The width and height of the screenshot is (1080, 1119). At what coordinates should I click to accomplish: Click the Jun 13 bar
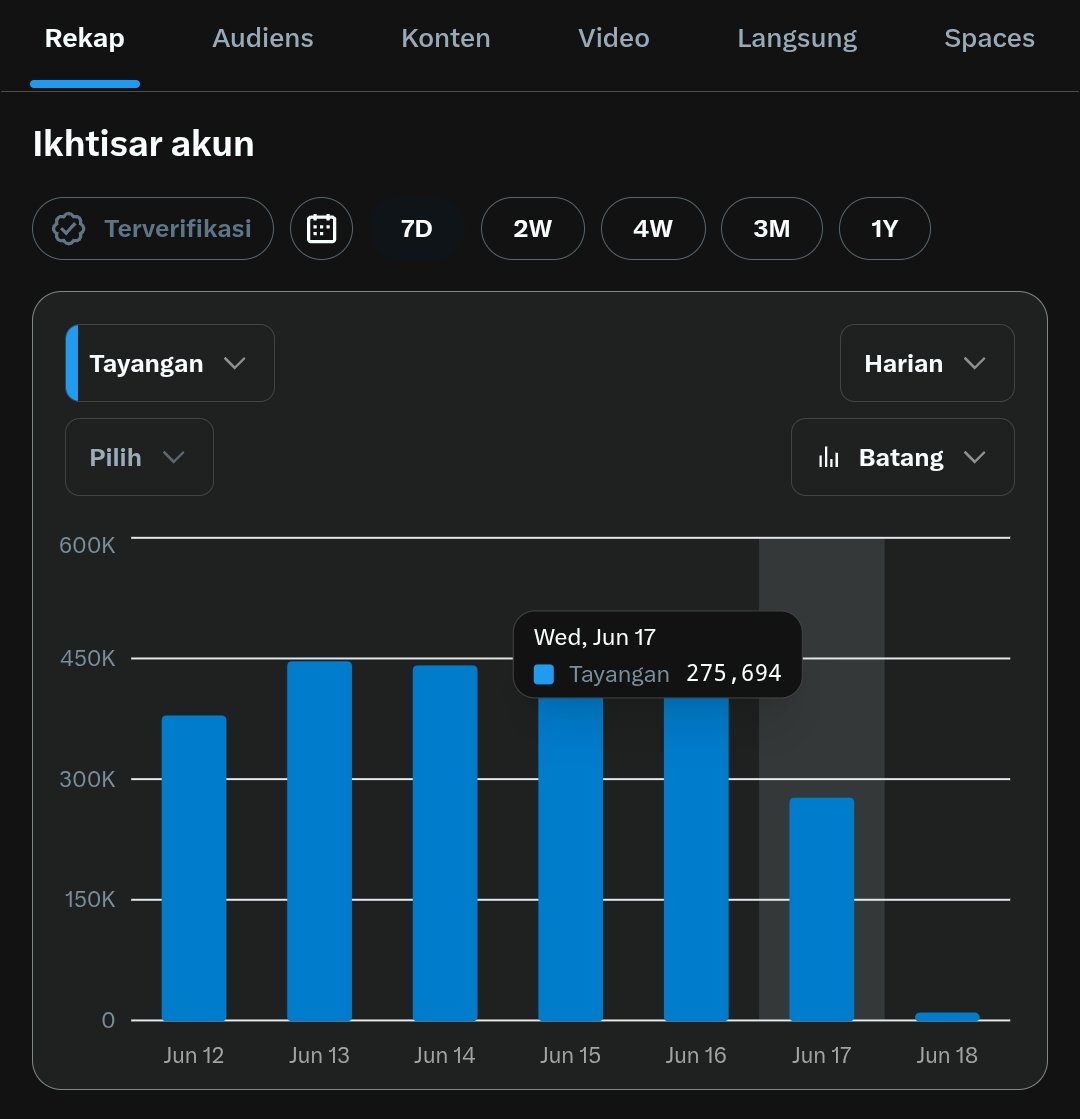320,841
